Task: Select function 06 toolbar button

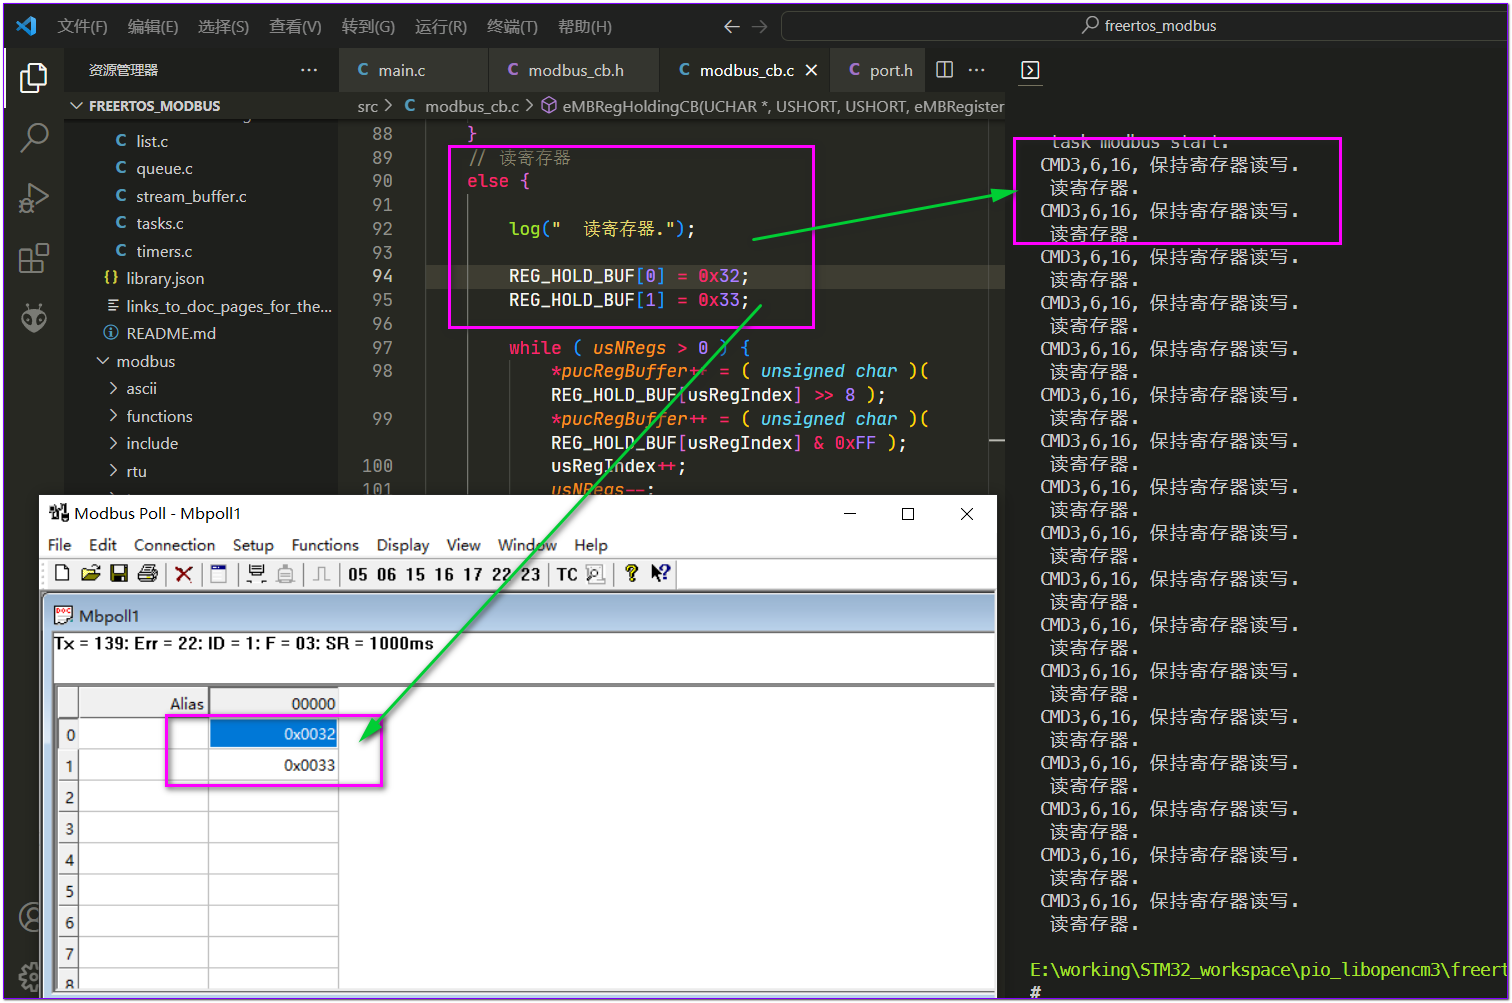Action: pos(387,574)
